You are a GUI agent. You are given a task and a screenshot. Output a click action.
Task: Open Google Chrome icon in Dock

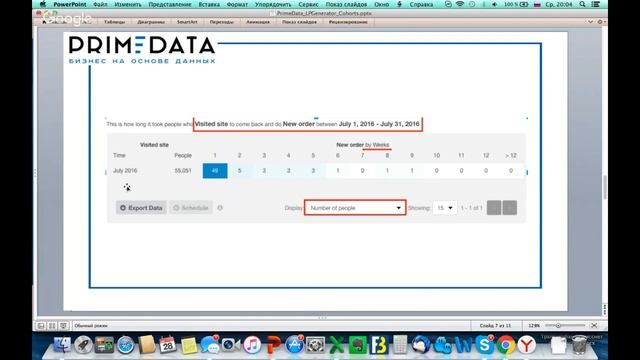[506, 345]
